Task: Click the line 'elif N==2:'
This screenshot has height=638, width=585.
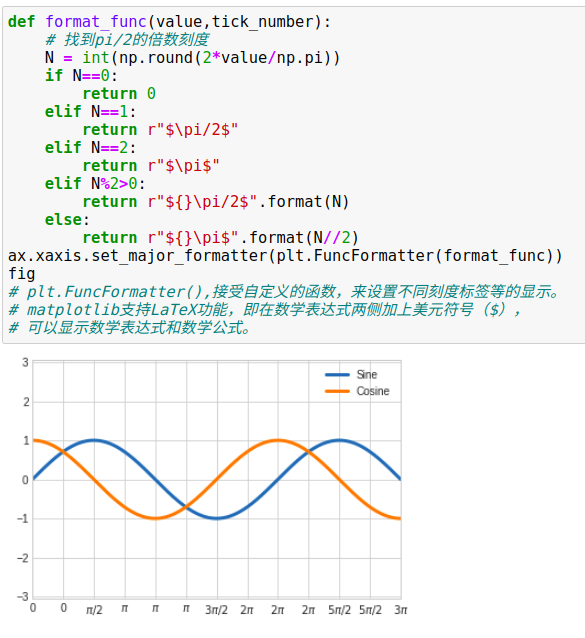Action: pyautogui.click(x=90, y=147)
